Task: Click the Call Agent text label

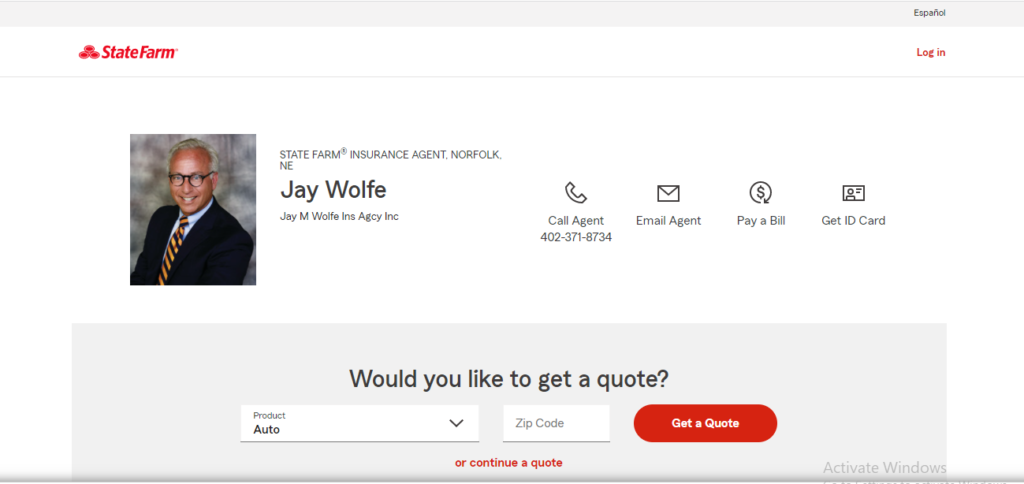Action: click(576, 221)
